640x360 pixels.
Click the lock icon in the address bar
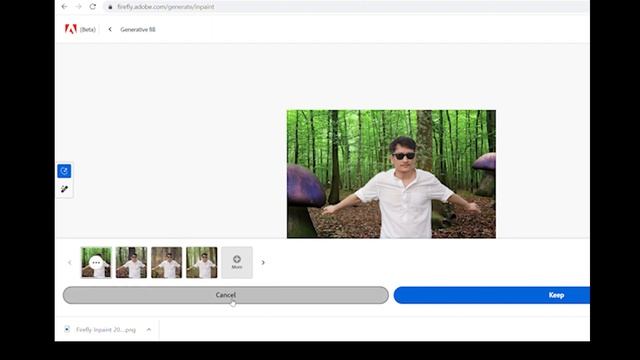[110, 7]
